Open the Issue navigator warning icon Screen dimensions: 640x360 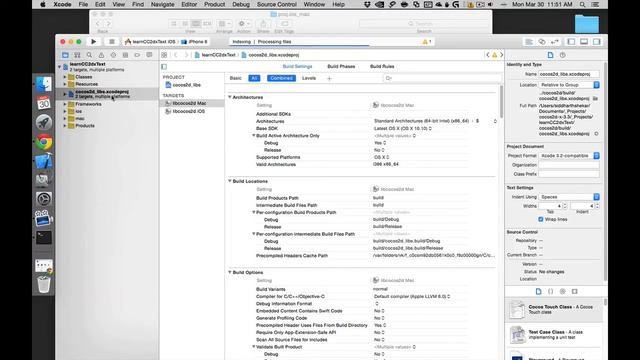pos(101,55)
